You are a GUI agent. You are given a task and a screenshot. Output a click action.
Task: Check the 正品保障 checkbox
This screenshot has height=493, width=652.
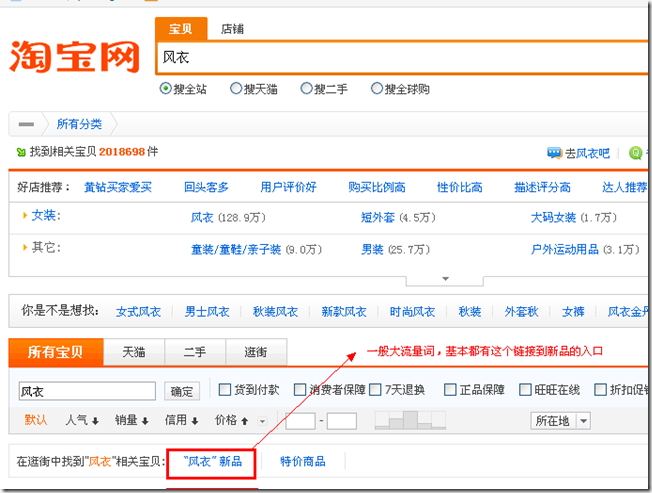pyautogui.click(x=450, y=389)
